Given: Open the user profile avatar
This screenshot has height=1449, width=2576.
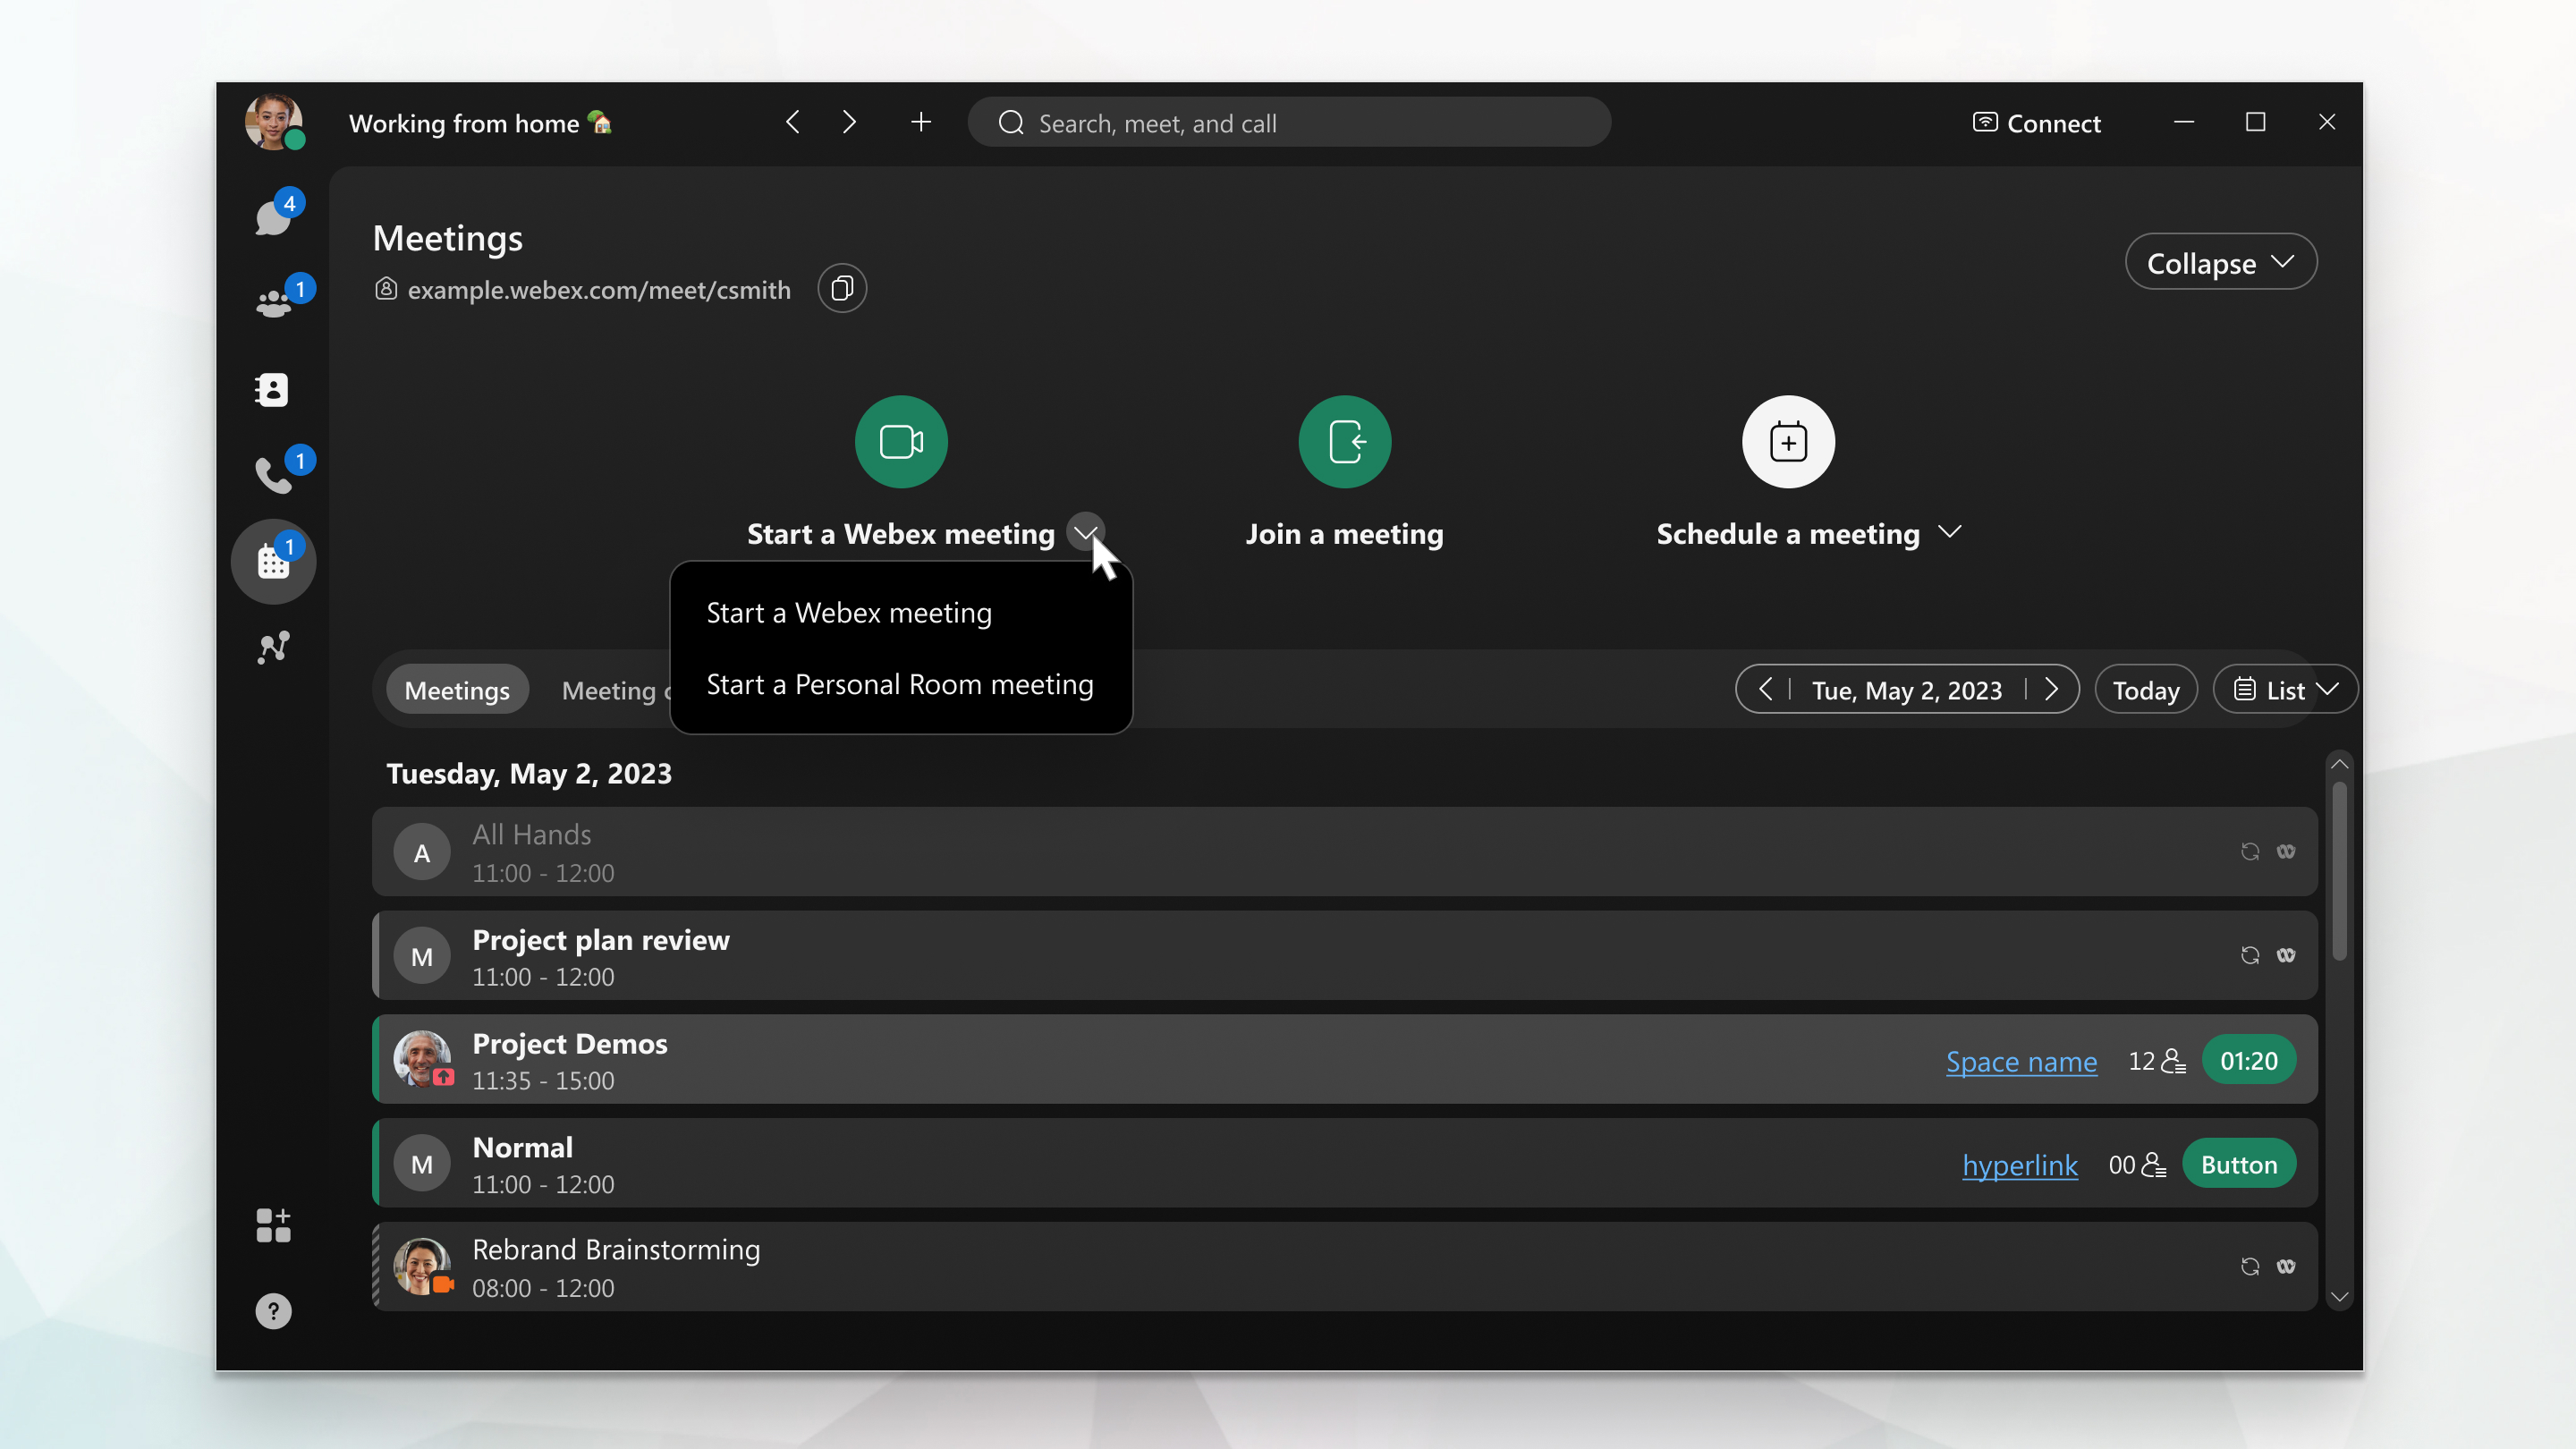Looking at the screenshot, I should 274,122.
